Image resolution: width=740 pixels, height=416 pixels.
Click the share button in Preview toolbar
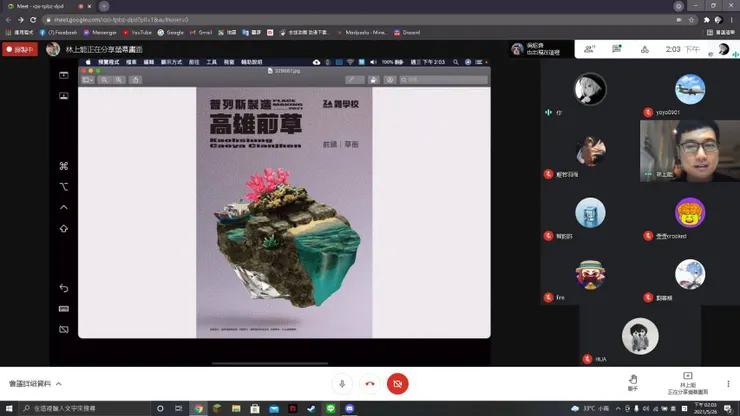coord(136,80)
